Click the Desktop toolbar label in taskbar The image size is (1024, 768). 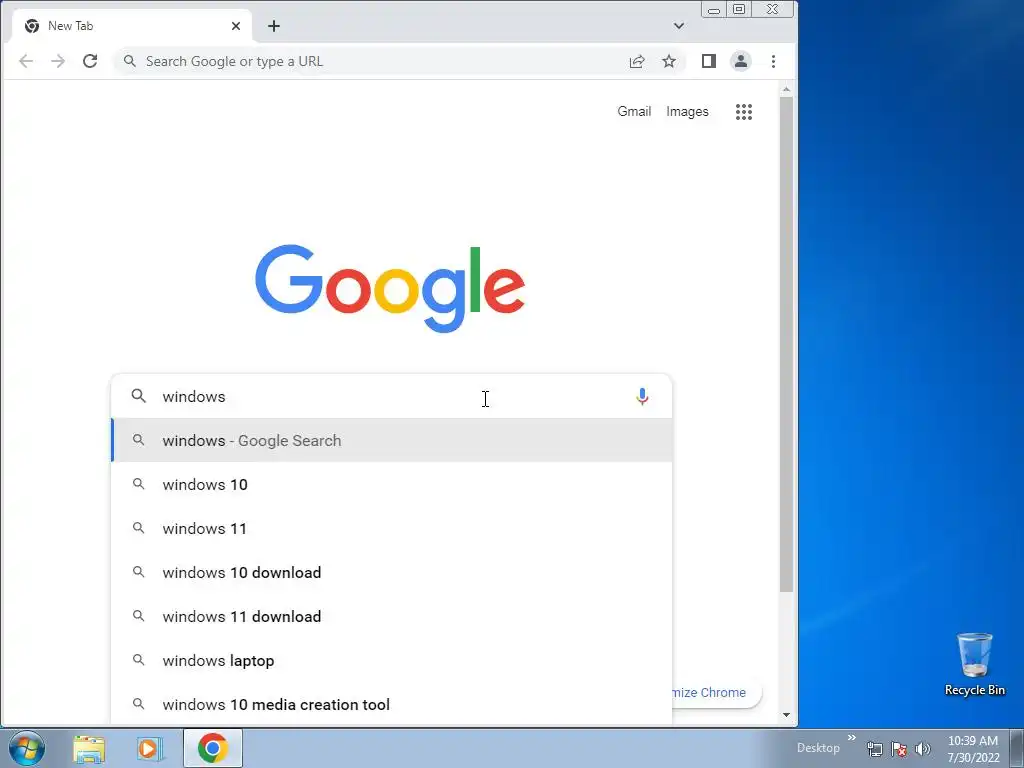pyautogui.click(x=818, y=748)
